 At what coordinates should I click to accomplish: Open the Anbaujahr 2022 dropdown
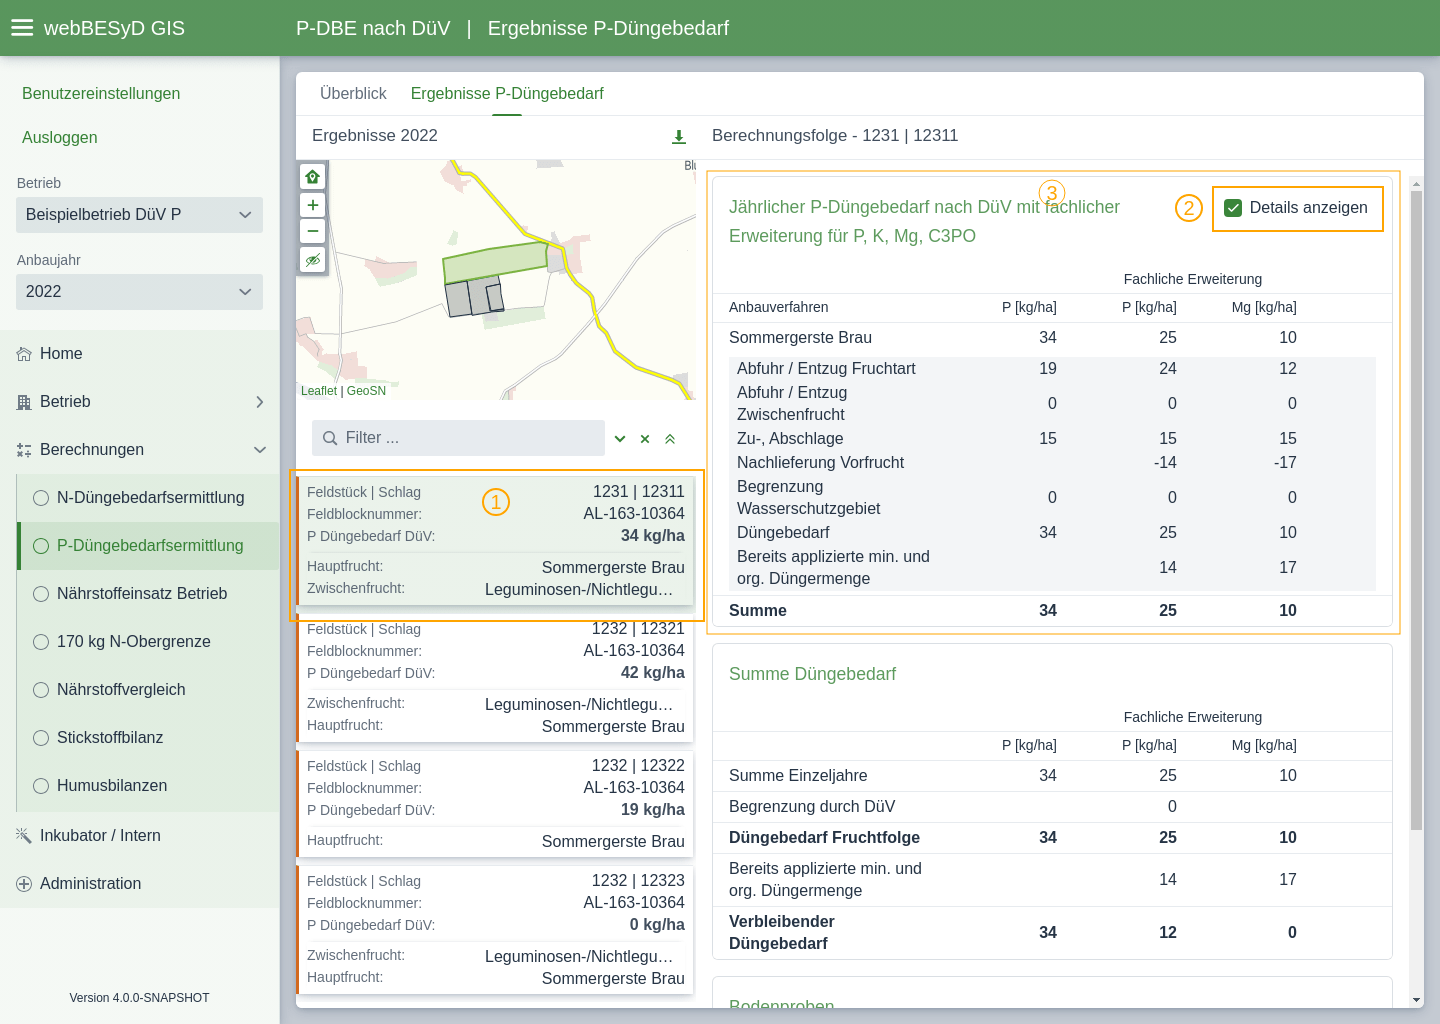pos(139,292)
